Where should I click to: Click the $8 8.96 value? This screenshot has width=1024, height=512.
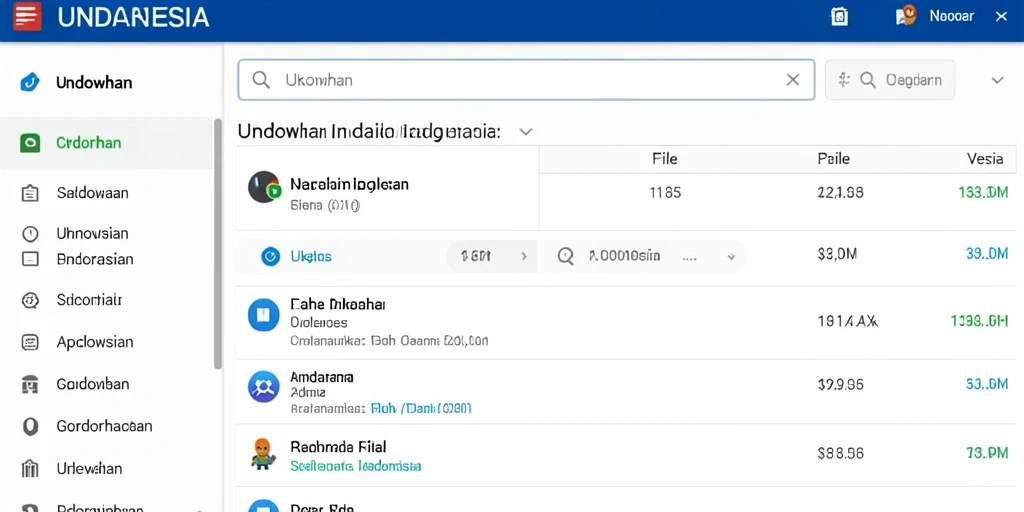(840, 453)
